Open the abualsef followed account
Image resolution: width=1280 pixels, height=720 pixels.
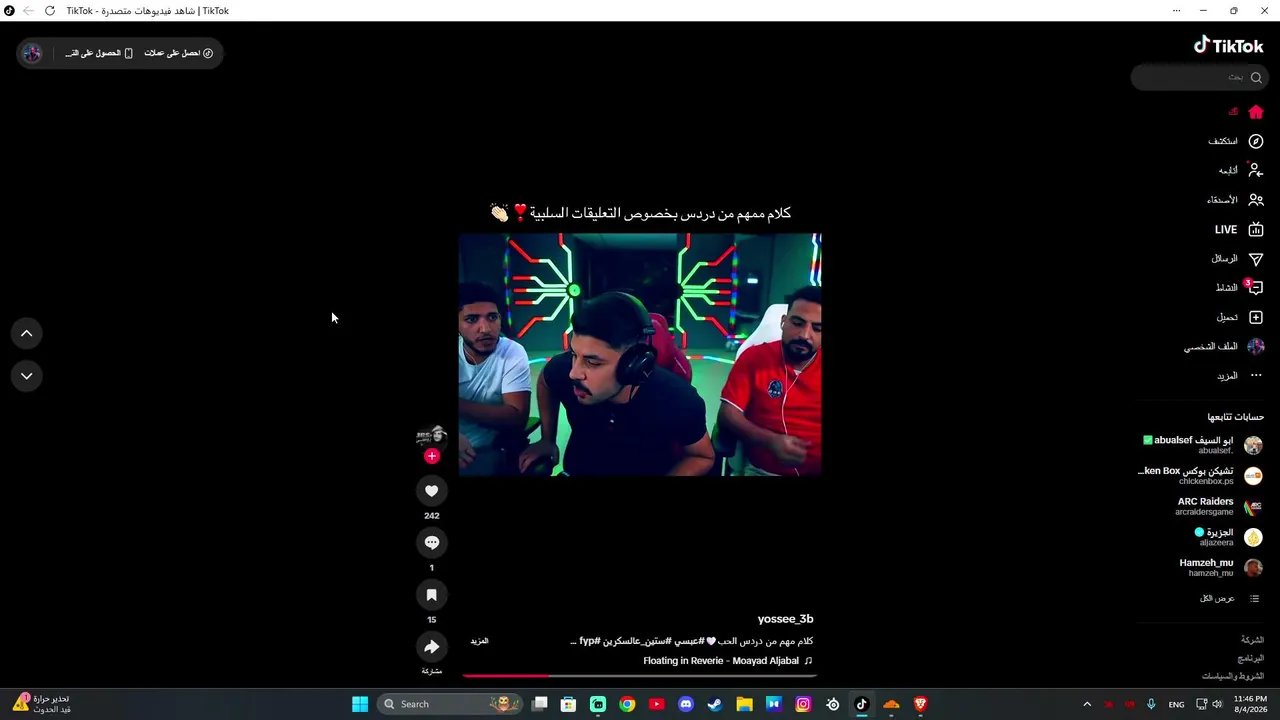point(1203,445)
